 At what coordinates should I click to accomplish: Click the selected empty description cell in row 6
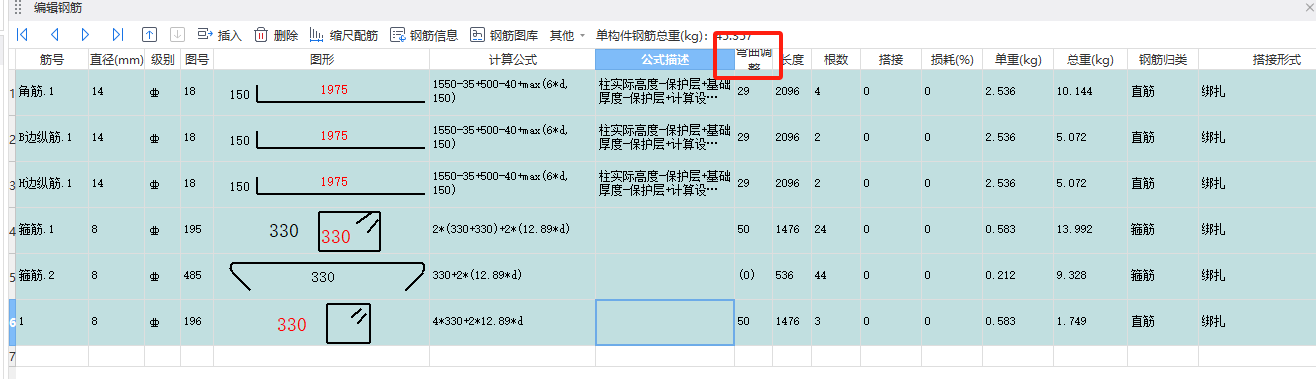click(x=665, y=322)
